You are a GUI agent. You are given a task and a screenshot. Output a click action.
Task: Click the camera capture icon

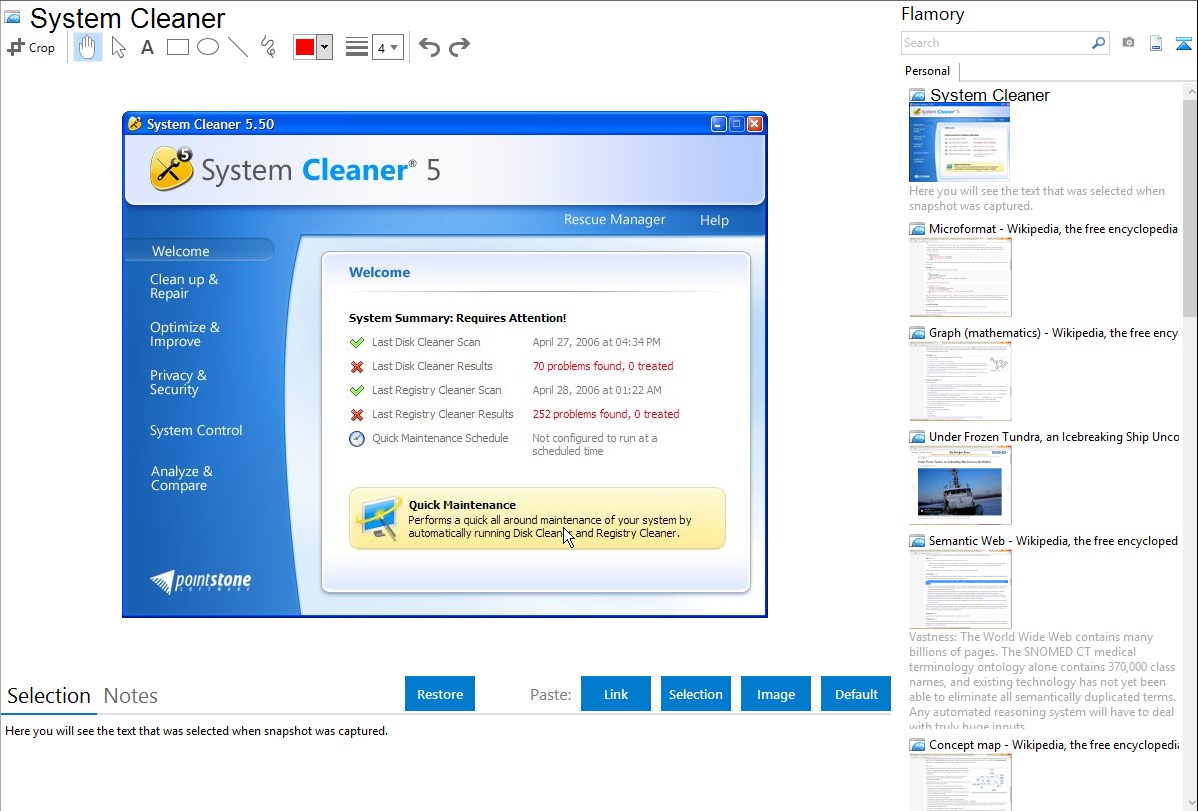pos(1128,43)
